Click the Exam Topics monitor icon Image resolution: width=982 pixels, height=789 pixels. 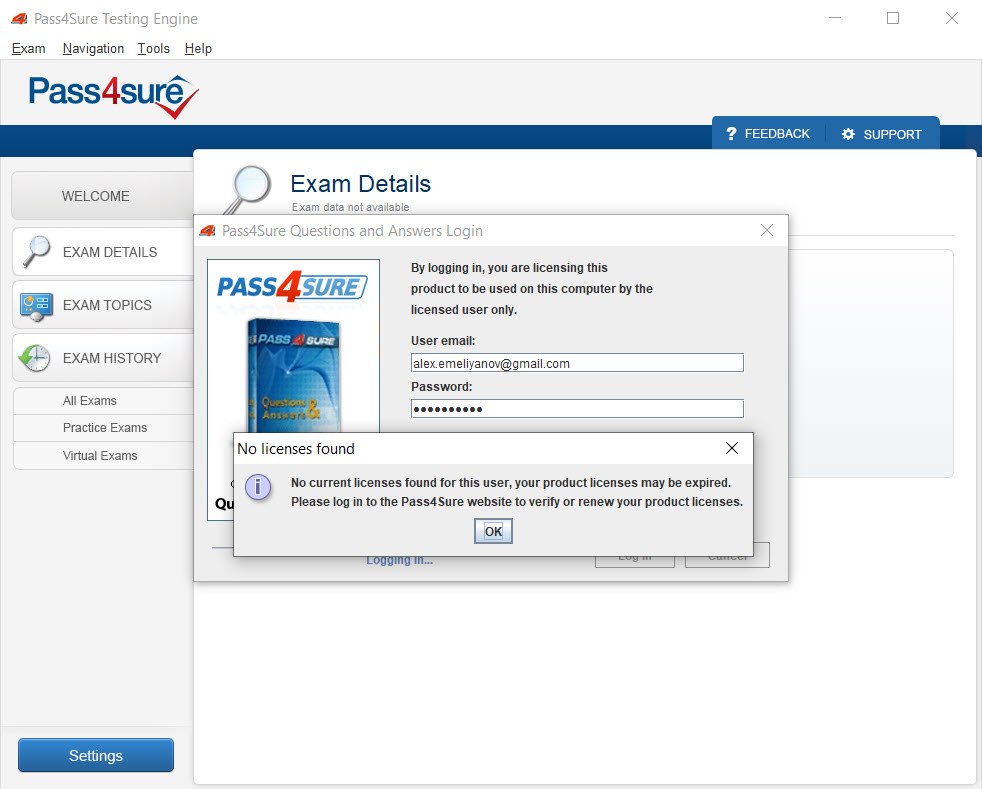tap(36, 306)
